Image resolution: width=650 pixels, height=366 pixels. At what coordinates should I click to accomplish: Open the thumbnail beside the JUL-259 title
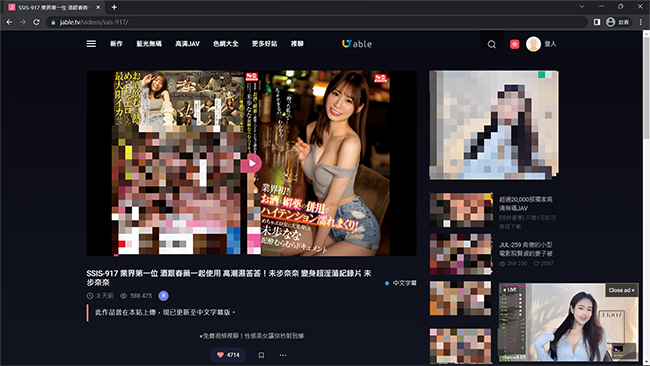(461, 254)
